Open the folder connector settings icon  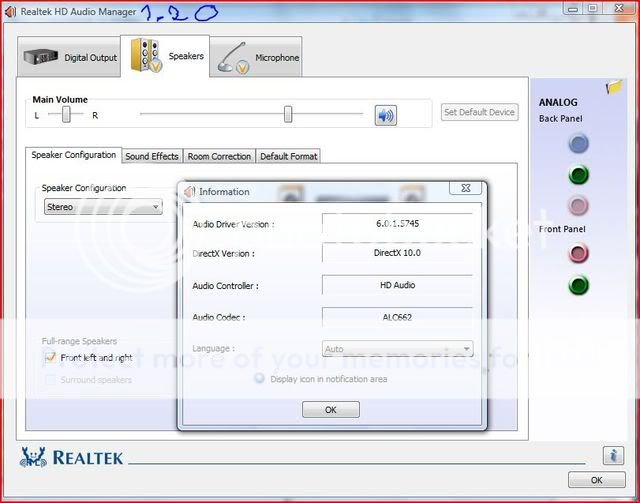point(614,87)
